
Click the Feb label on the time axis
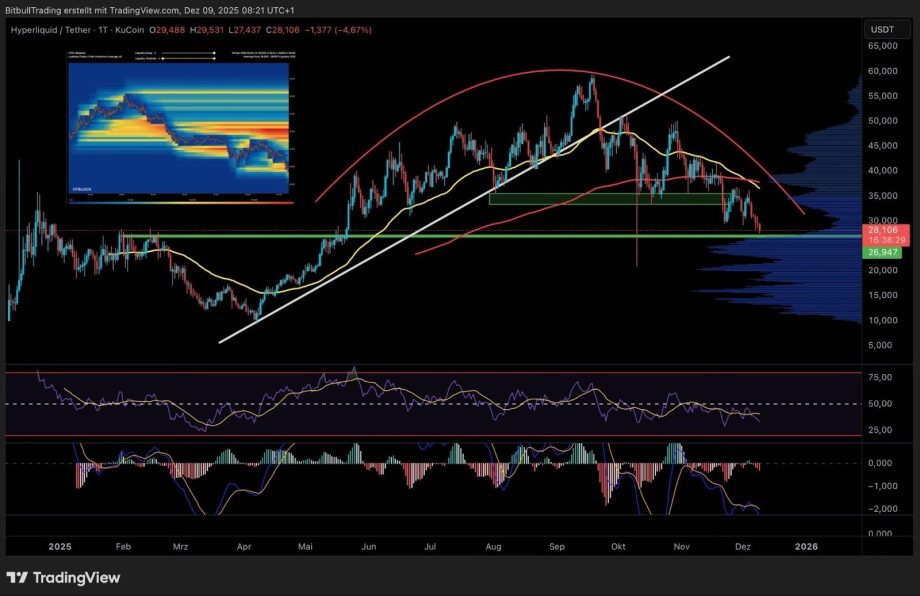(123, 547)
